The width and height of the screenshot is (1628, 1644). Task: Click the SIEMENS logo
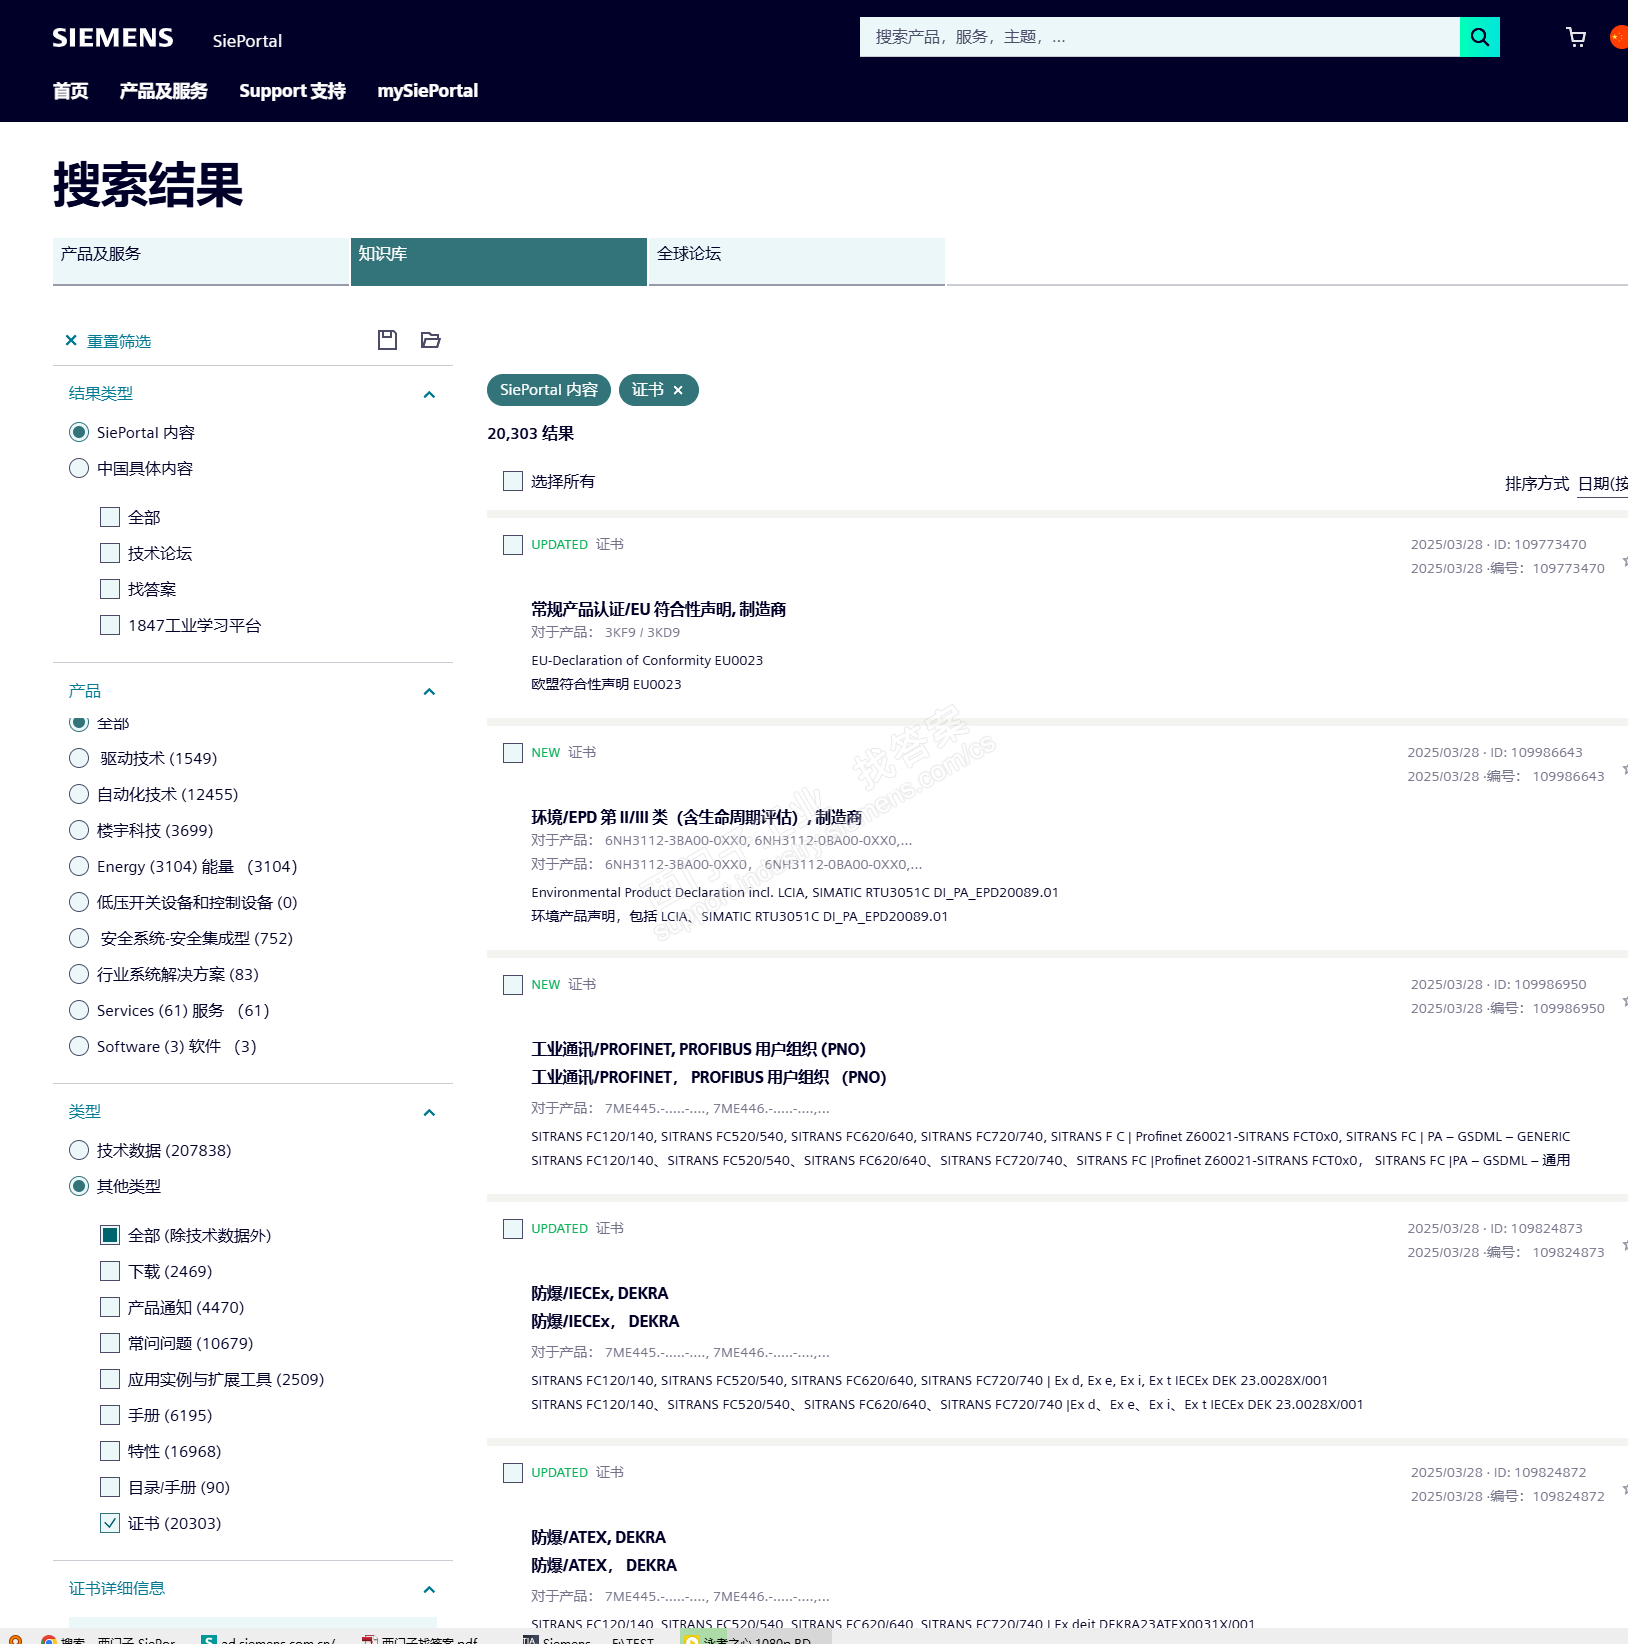[113, 38]
